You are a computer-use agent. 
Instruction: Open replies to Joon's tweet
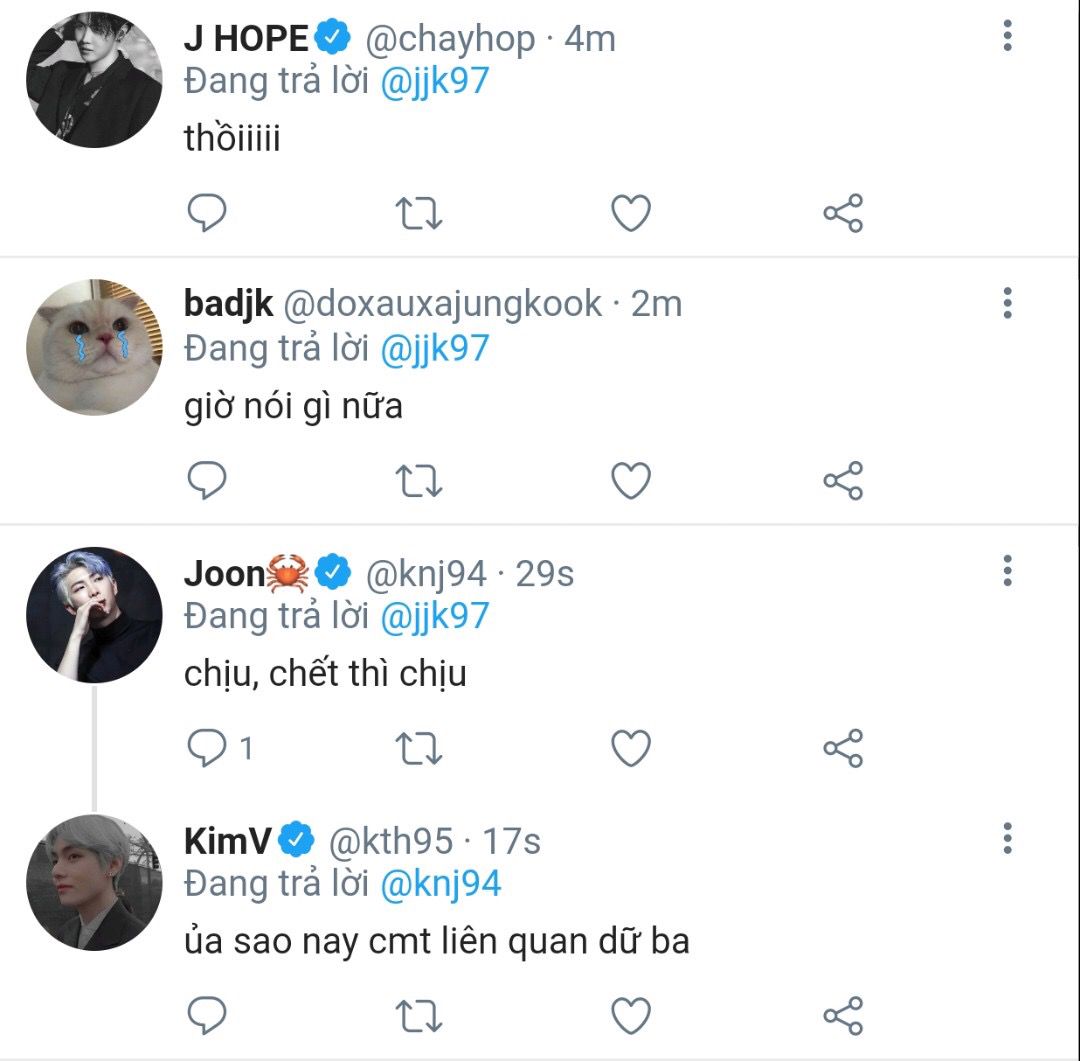tap(210, 748)
